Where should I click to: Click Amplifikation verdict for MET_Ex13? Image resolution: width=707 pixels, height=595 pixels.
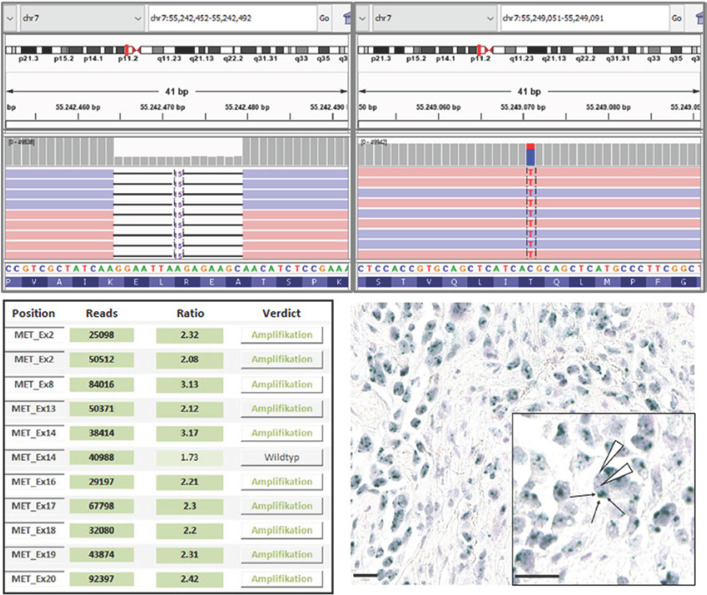point(282,409)
